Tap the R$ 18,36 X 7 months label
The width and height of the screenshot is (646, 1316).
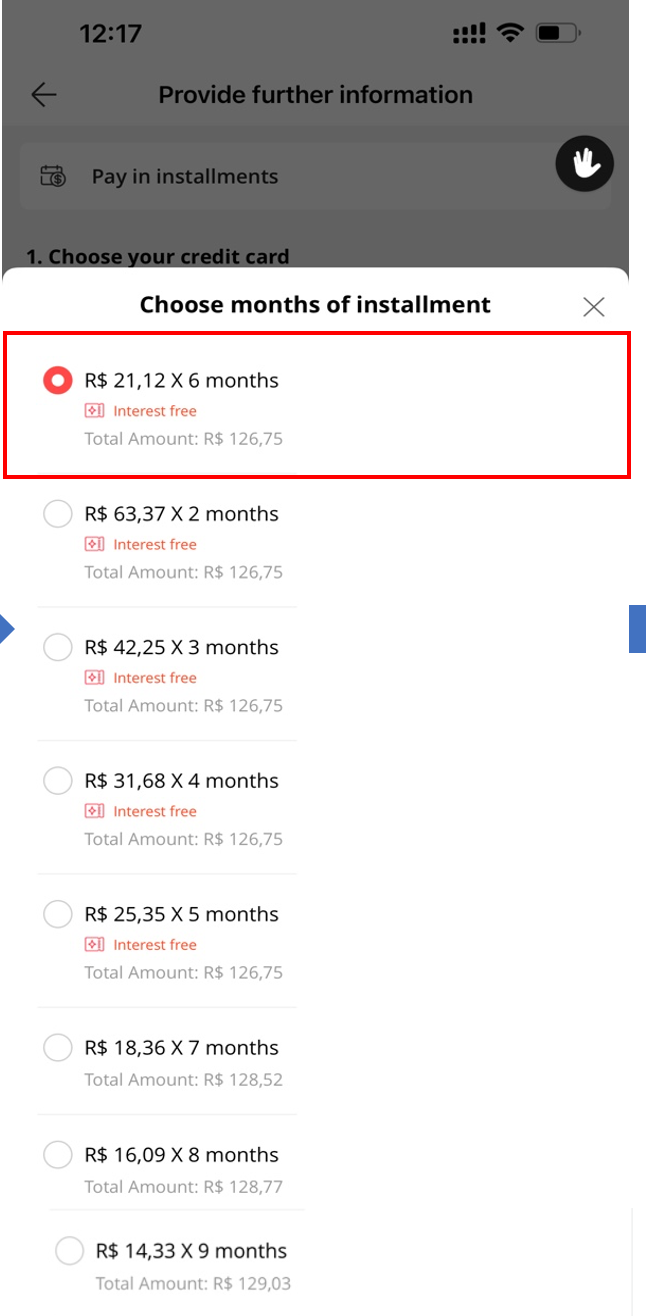(x=181, y=1048)
